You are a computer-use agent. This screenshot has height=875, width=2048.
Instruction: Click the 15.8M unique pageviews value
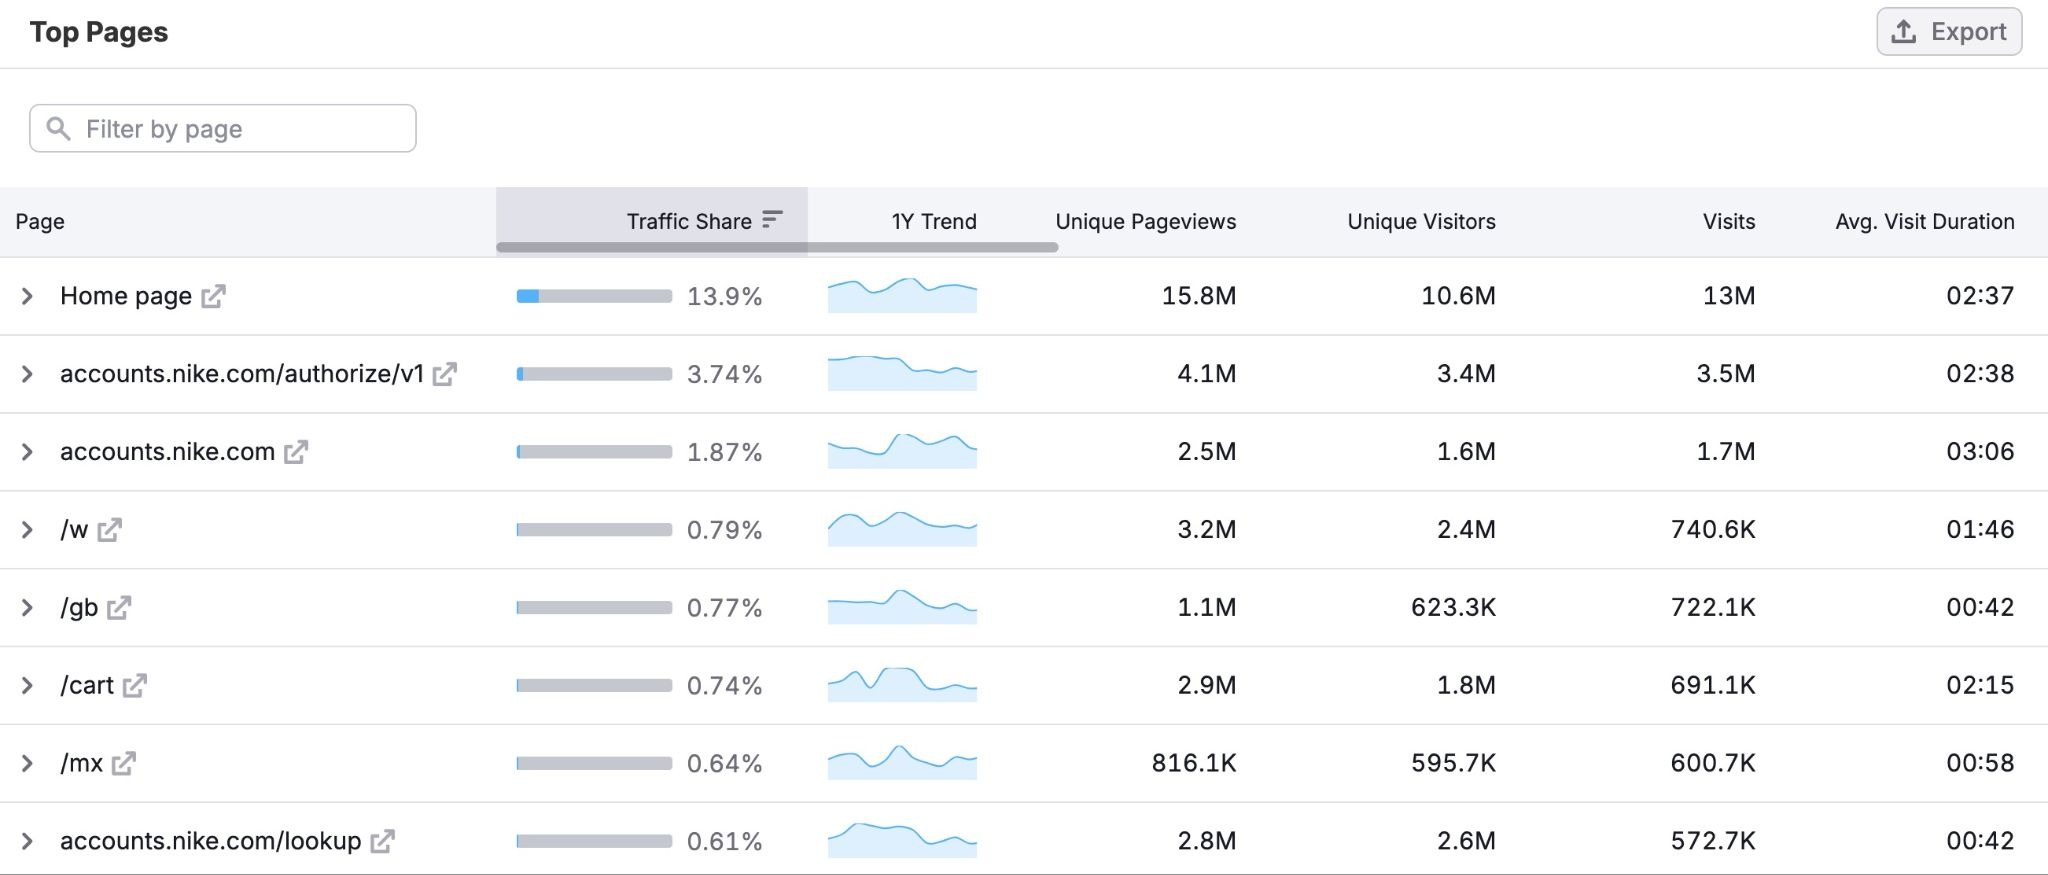pos(1199,296)
